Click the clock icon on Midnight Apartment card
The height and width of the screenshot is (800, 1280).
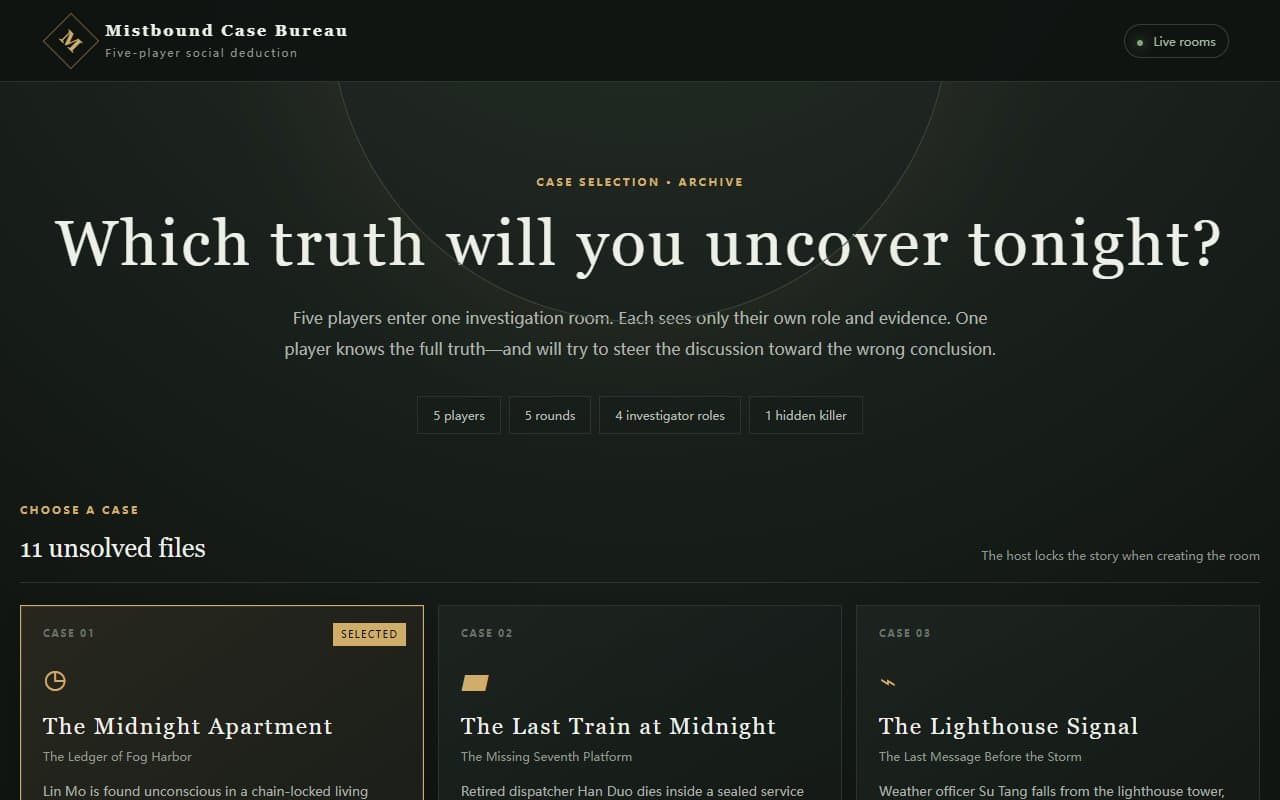click(x=55, y=681)
